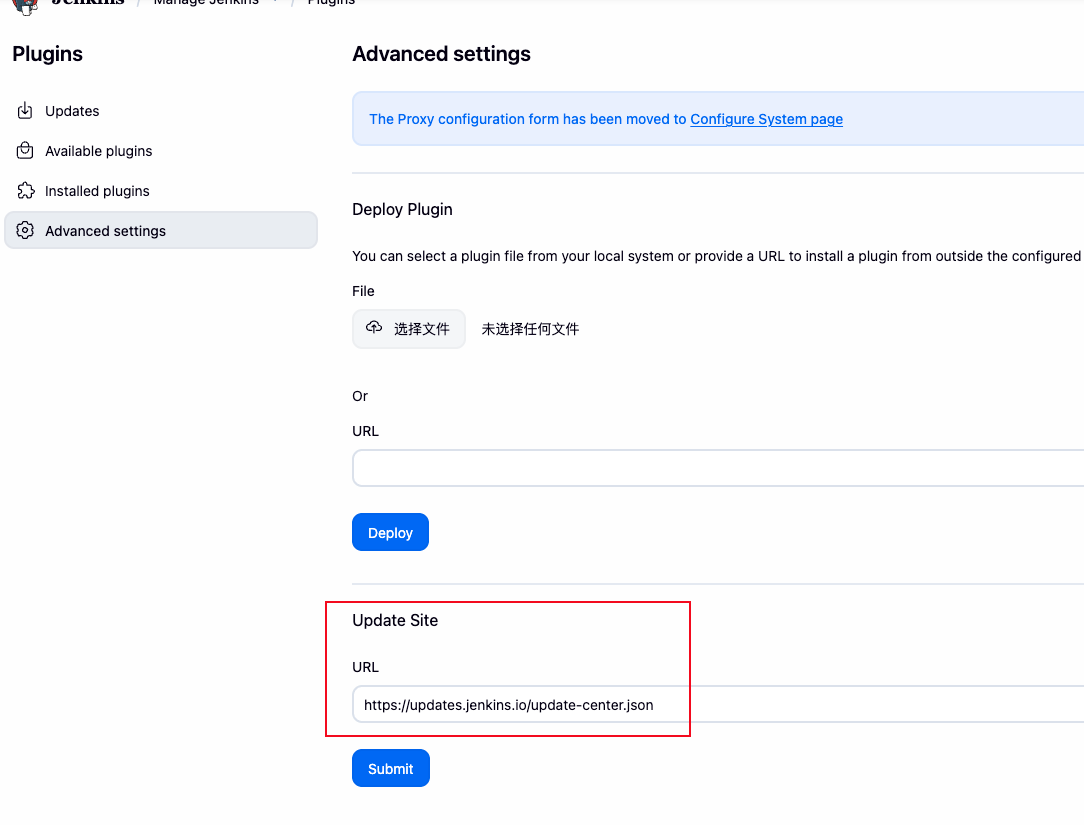This screenshot has width=1084, height=825.
Task: Click the cloud upload icon in file chooser
Action: point(374,328)
